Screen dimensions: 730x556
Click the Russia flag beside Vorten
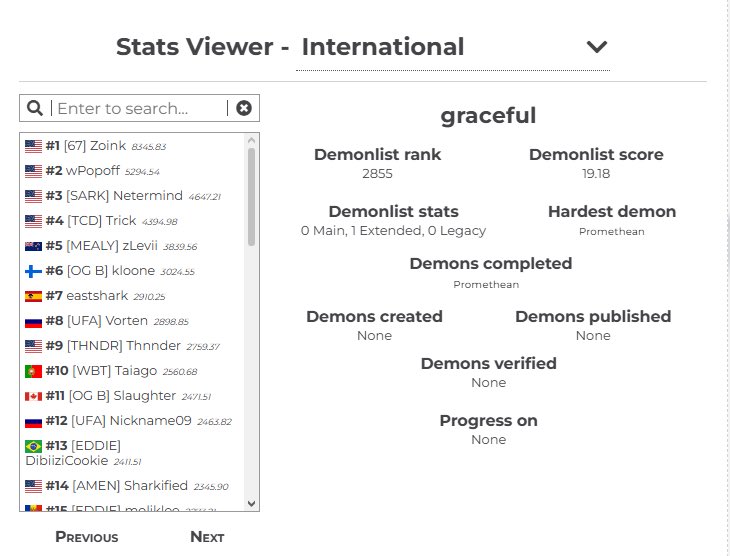[33, 321]
